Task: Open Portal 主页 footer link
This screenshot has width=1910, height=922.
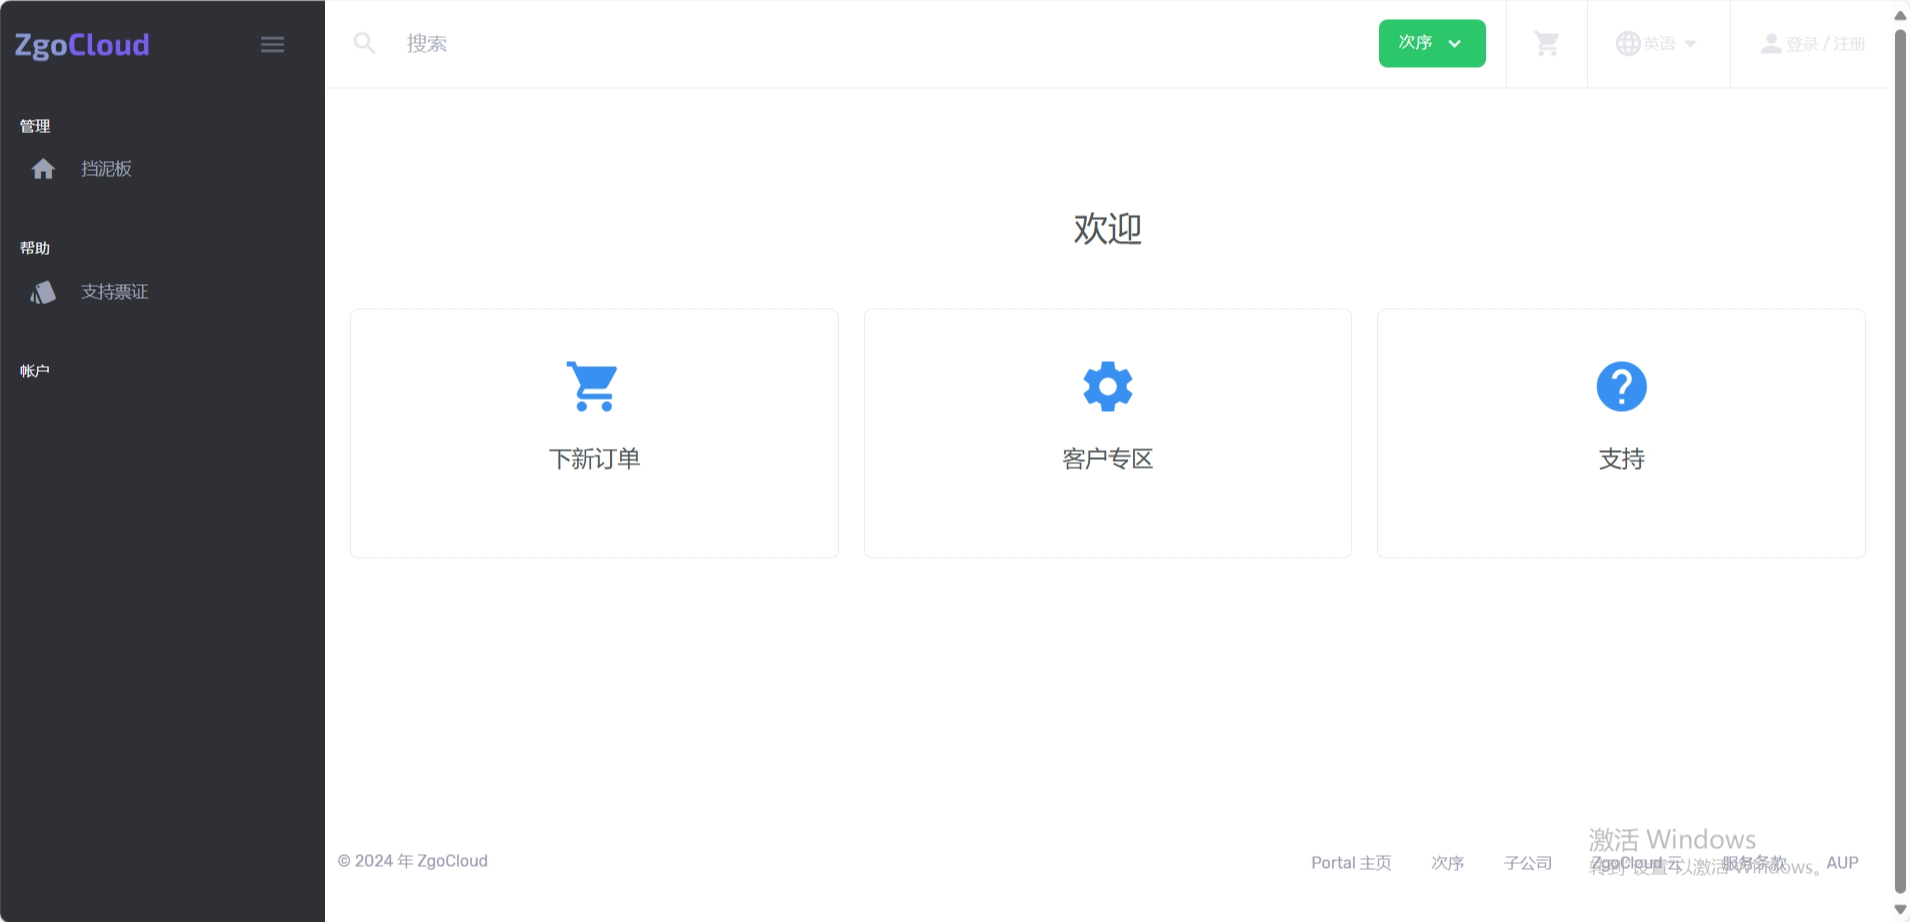Action: (1350, 861)
